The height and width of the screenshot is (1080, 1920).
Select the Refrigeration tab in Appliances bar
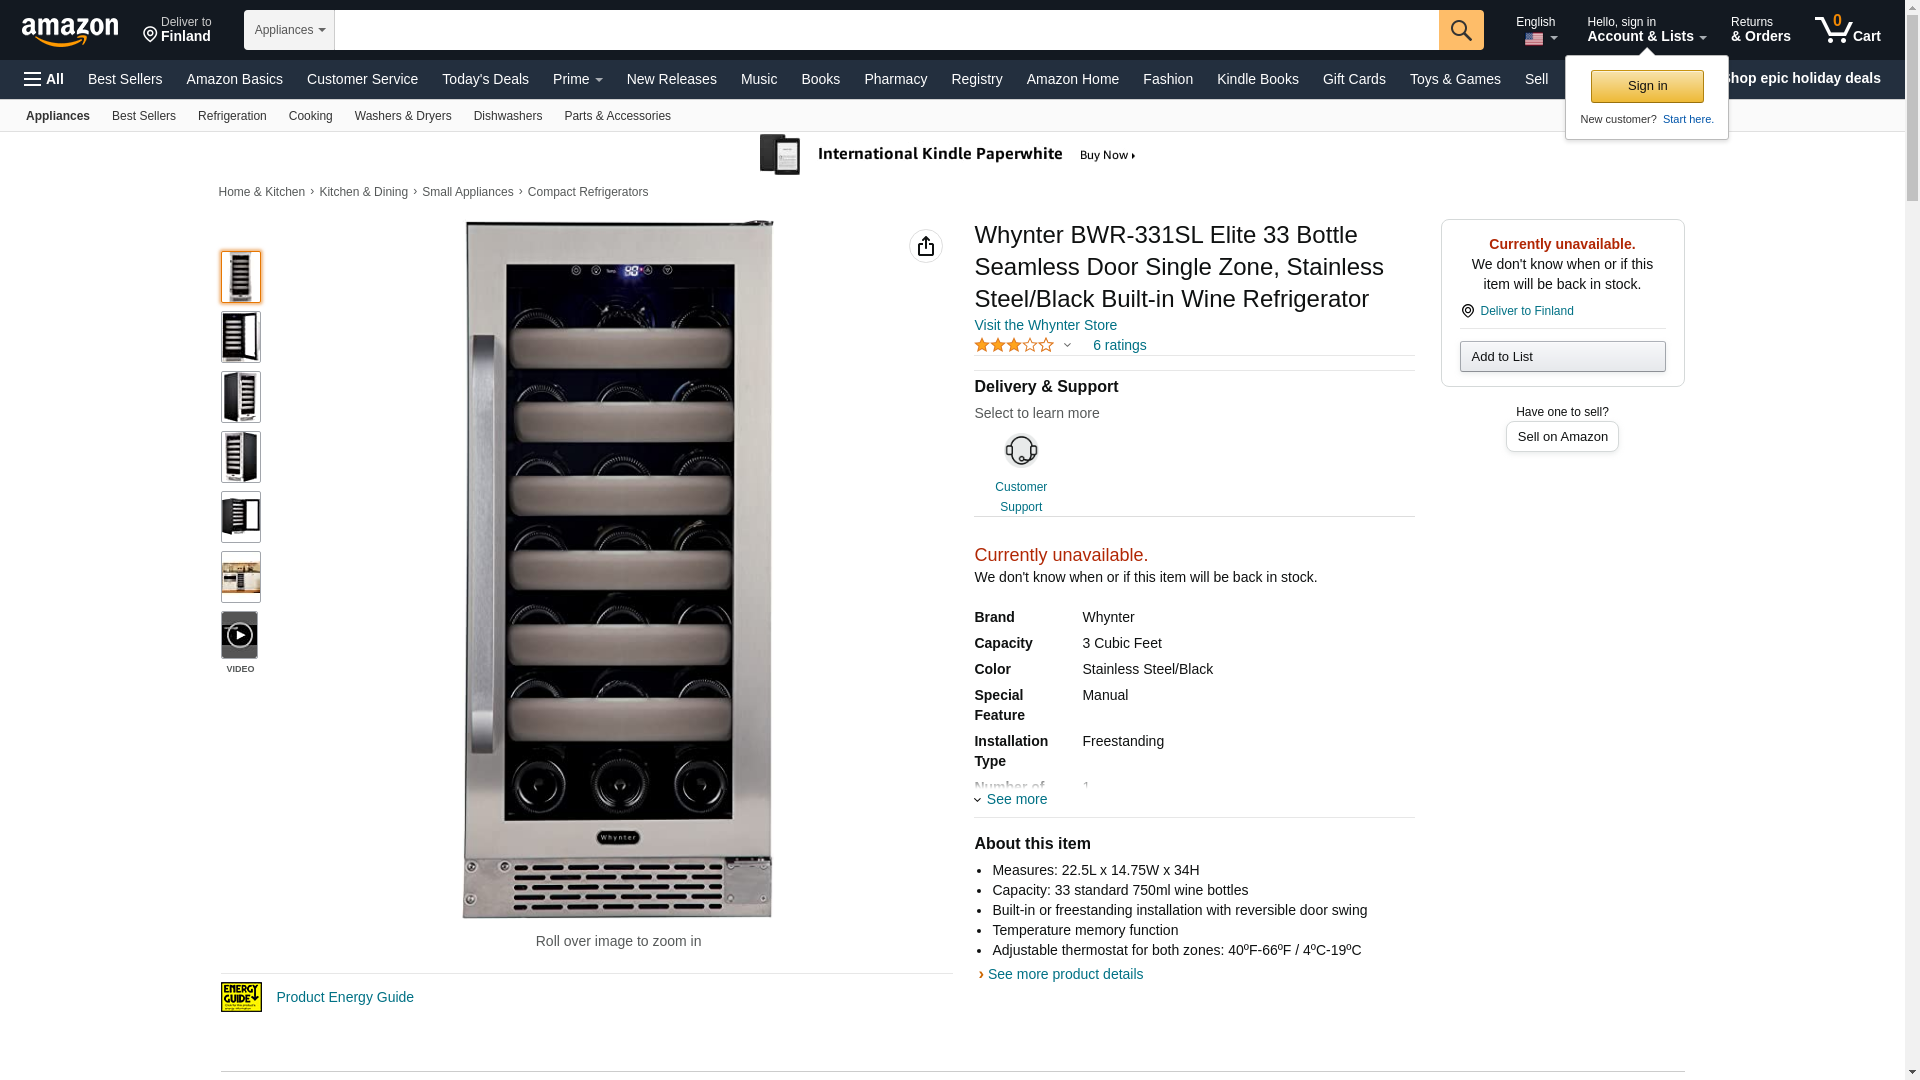coord(232,116)
